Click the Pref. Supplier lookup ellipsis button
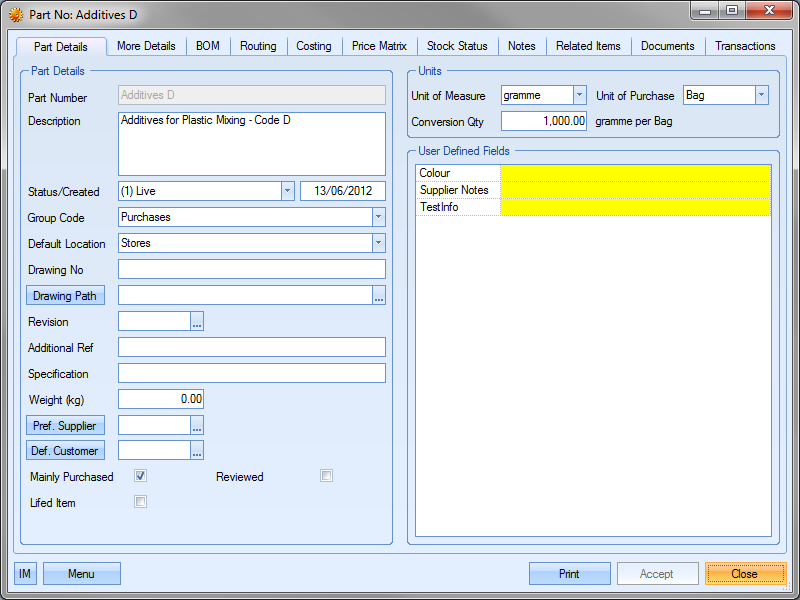The height and width of the screenshot is (600, 800). pyautogui.click(x=197, y=426)
